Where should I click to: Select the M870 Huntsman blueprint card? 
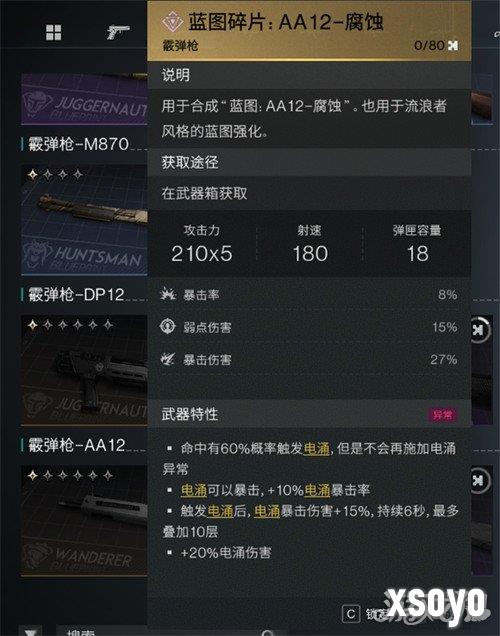84,220
